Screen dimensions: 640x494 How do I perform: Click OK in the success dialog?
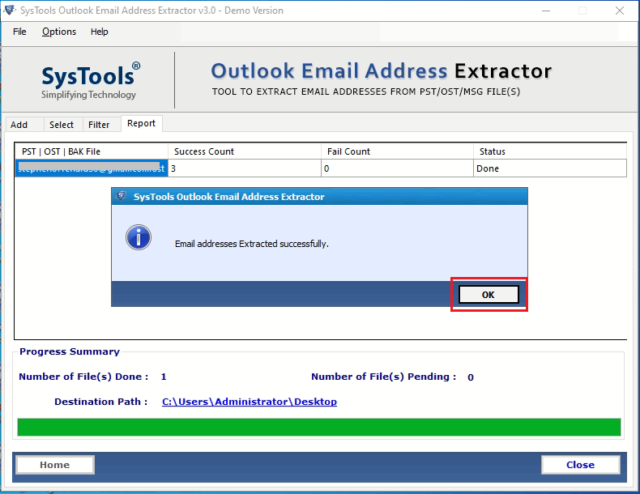[x=489, y=294]
